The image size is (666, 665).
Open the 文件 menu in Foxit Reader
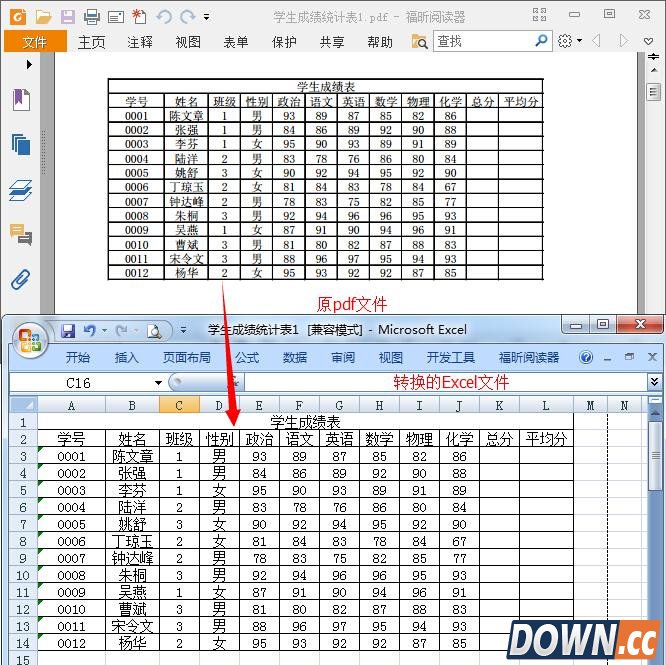[35, 42]
